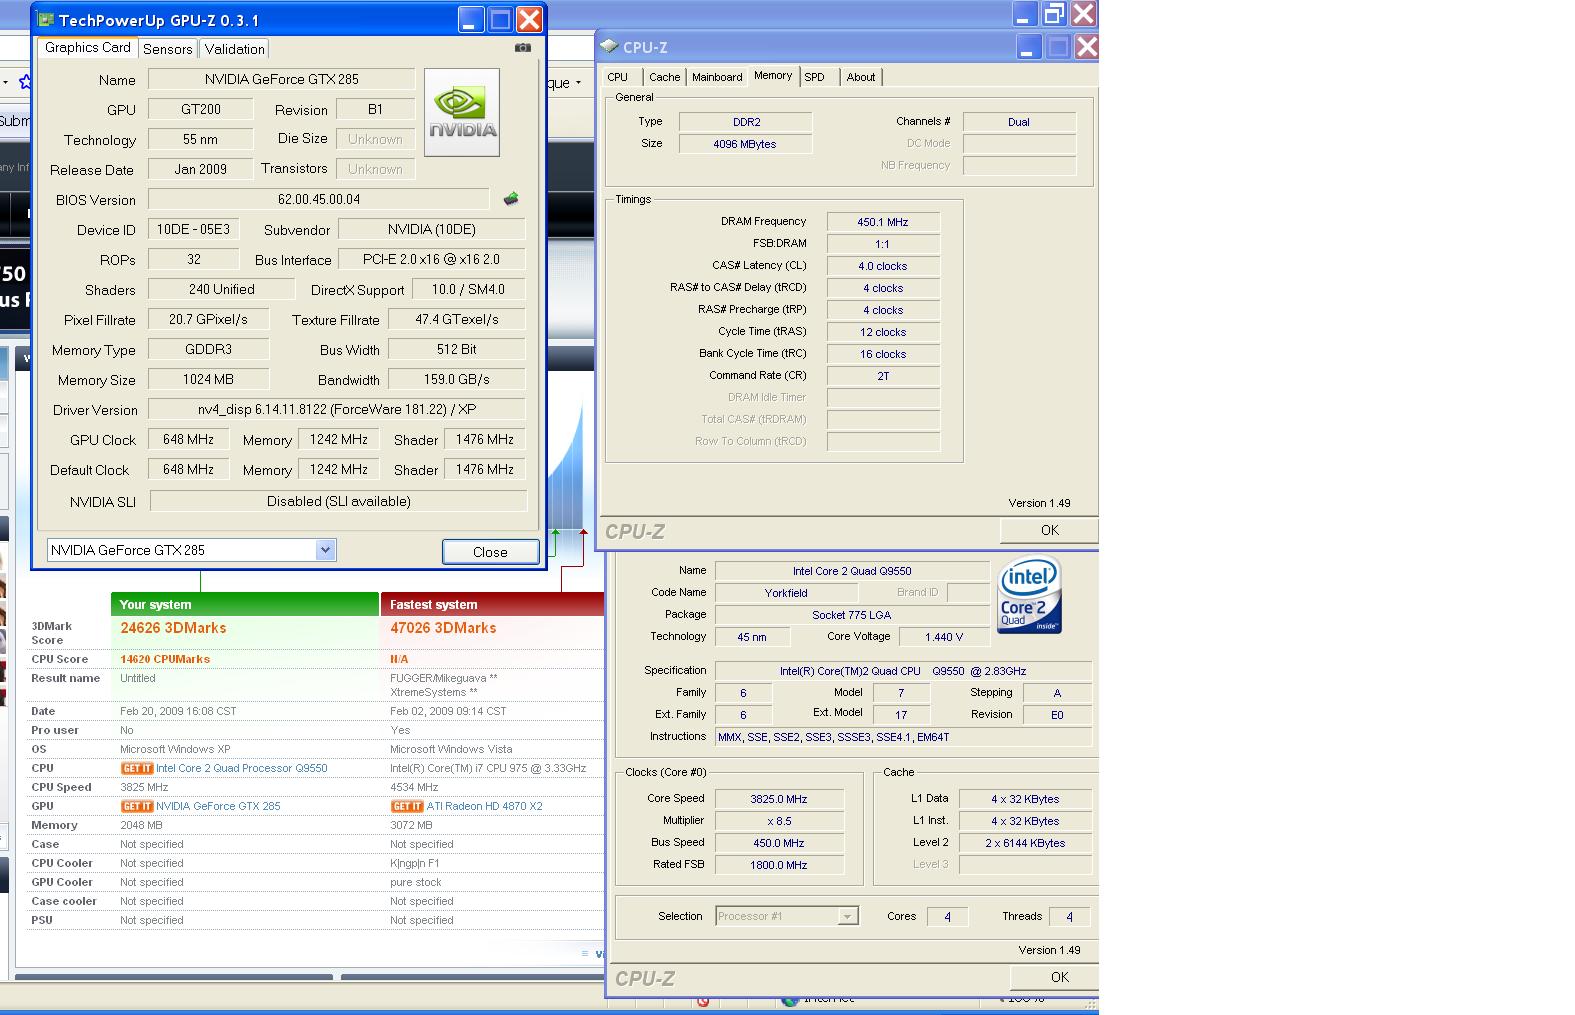This screenshot has width=1575, height=1015.
Task: Click the Shaders 240 Unified value
Action: coord(221,289)
